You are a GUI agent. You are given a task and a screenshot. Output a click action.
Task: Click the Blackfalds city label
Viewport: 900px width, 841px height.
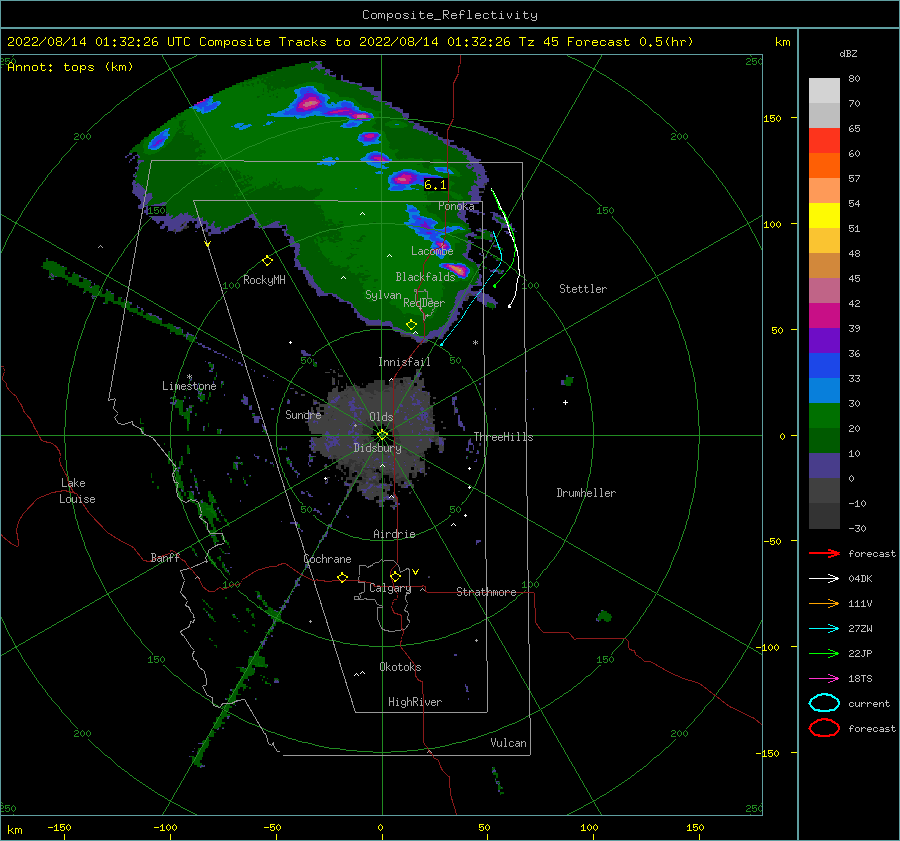click(425, 277)
